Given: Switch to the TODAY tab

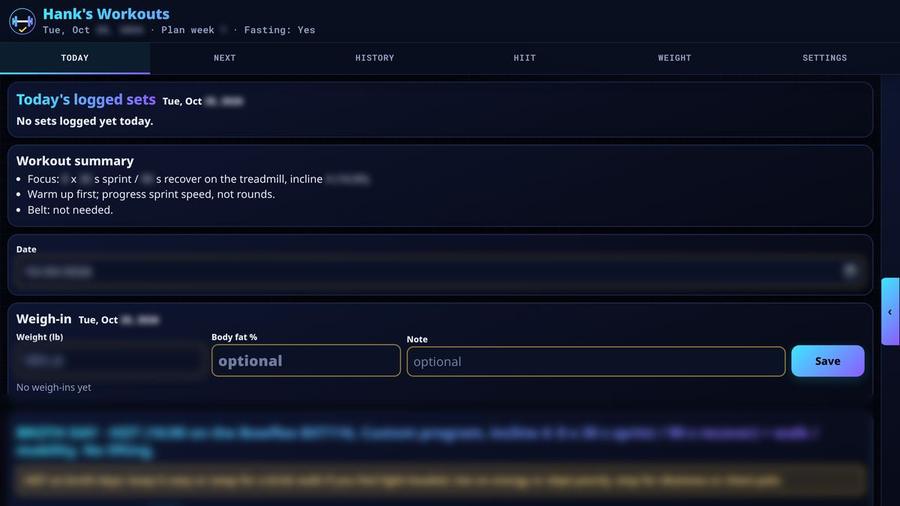Looking at the screenshot, I should [x=75, y=58].
